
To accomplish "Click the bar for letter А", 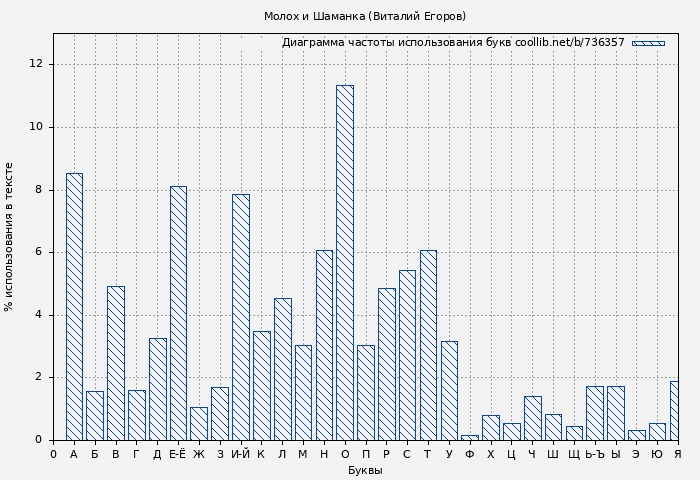I will tap(74, 306).
